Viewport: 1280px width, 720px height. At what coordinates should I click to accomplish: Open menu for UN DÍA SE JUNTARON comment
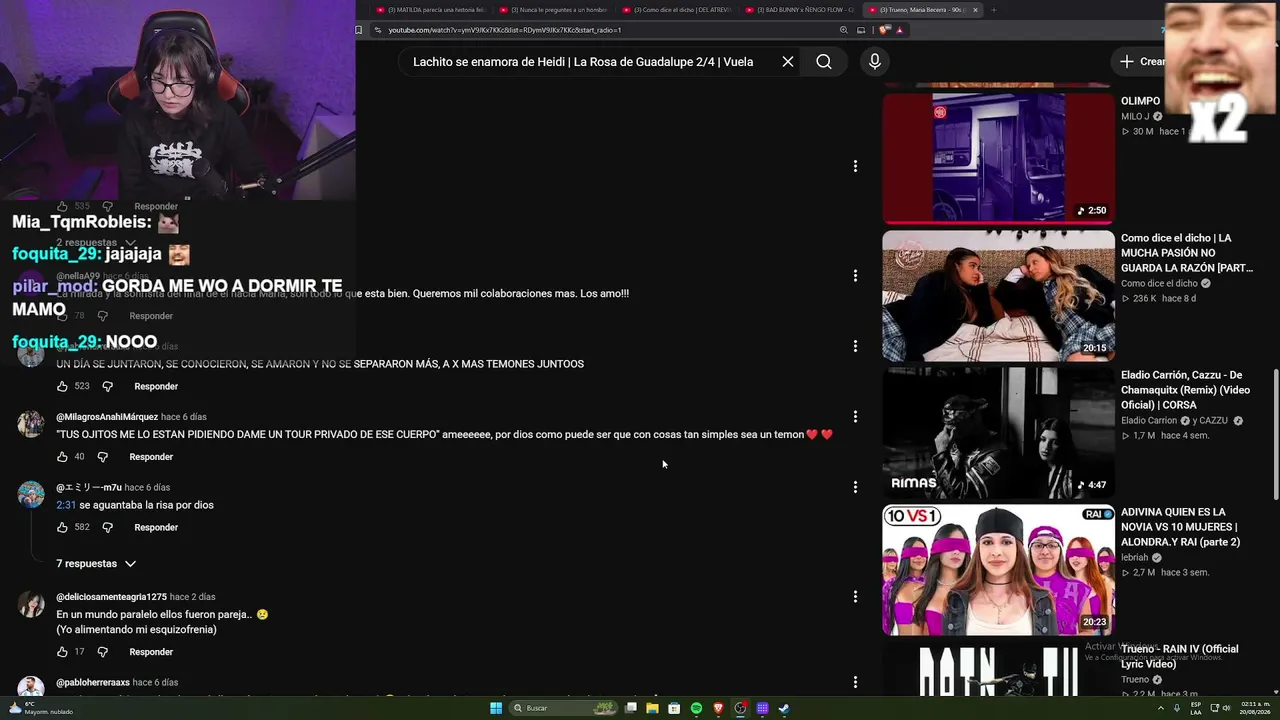point(855,346)
